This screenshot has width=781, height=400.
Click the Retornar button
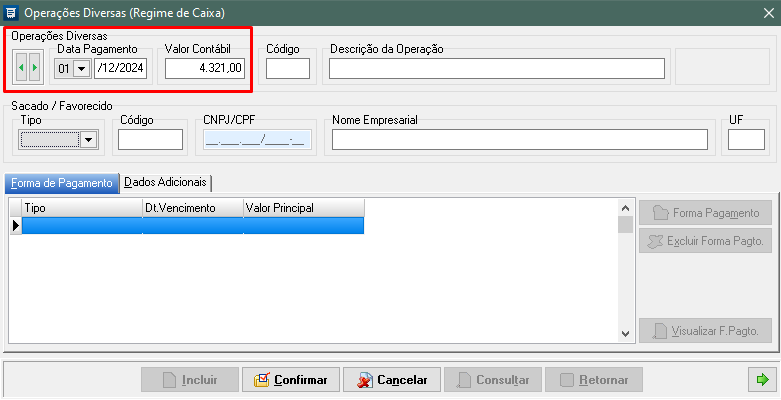pos(594,380)
